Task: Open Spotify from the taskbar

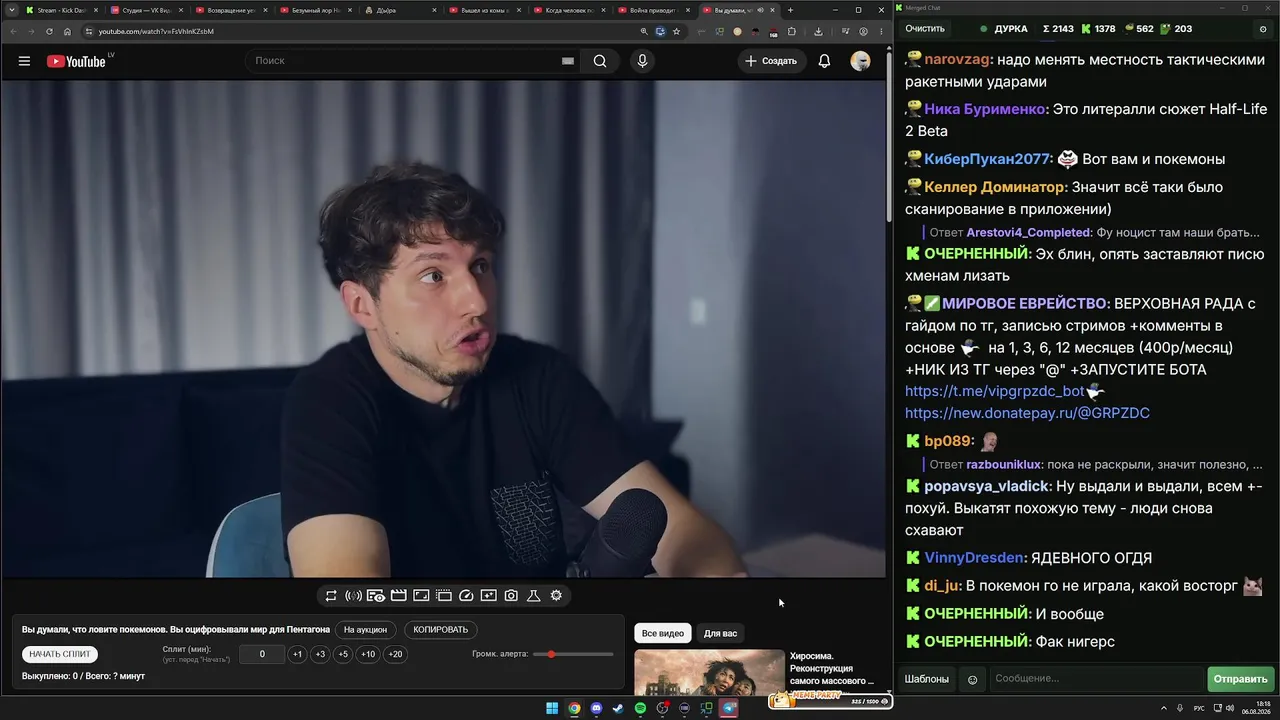Action: 640,709
